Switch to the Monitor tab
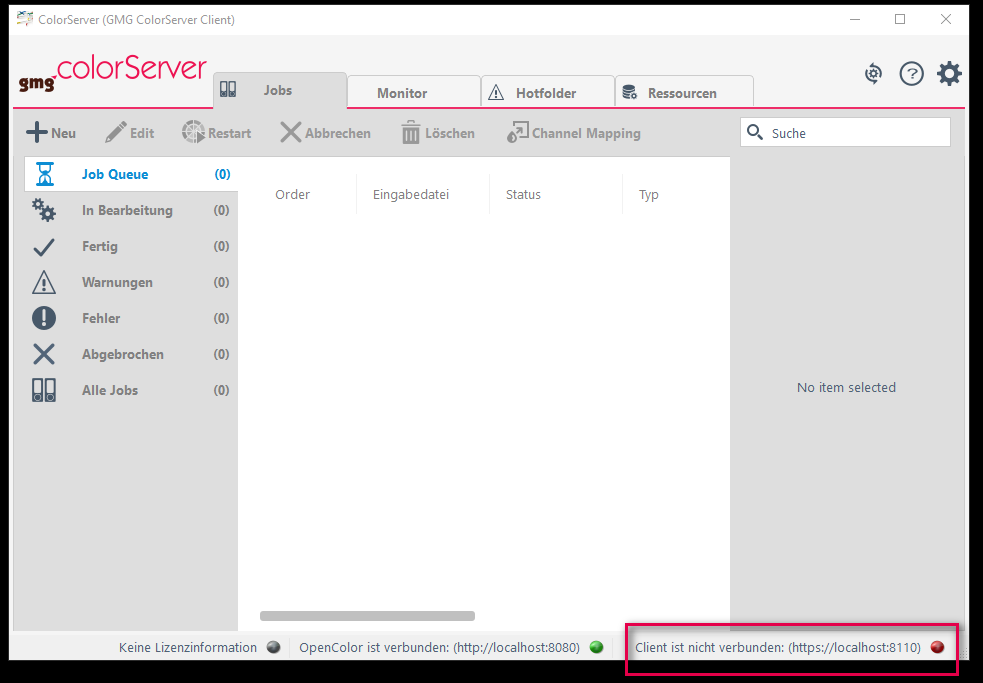This screenshot has height=683, width=983. pos(414,92)
